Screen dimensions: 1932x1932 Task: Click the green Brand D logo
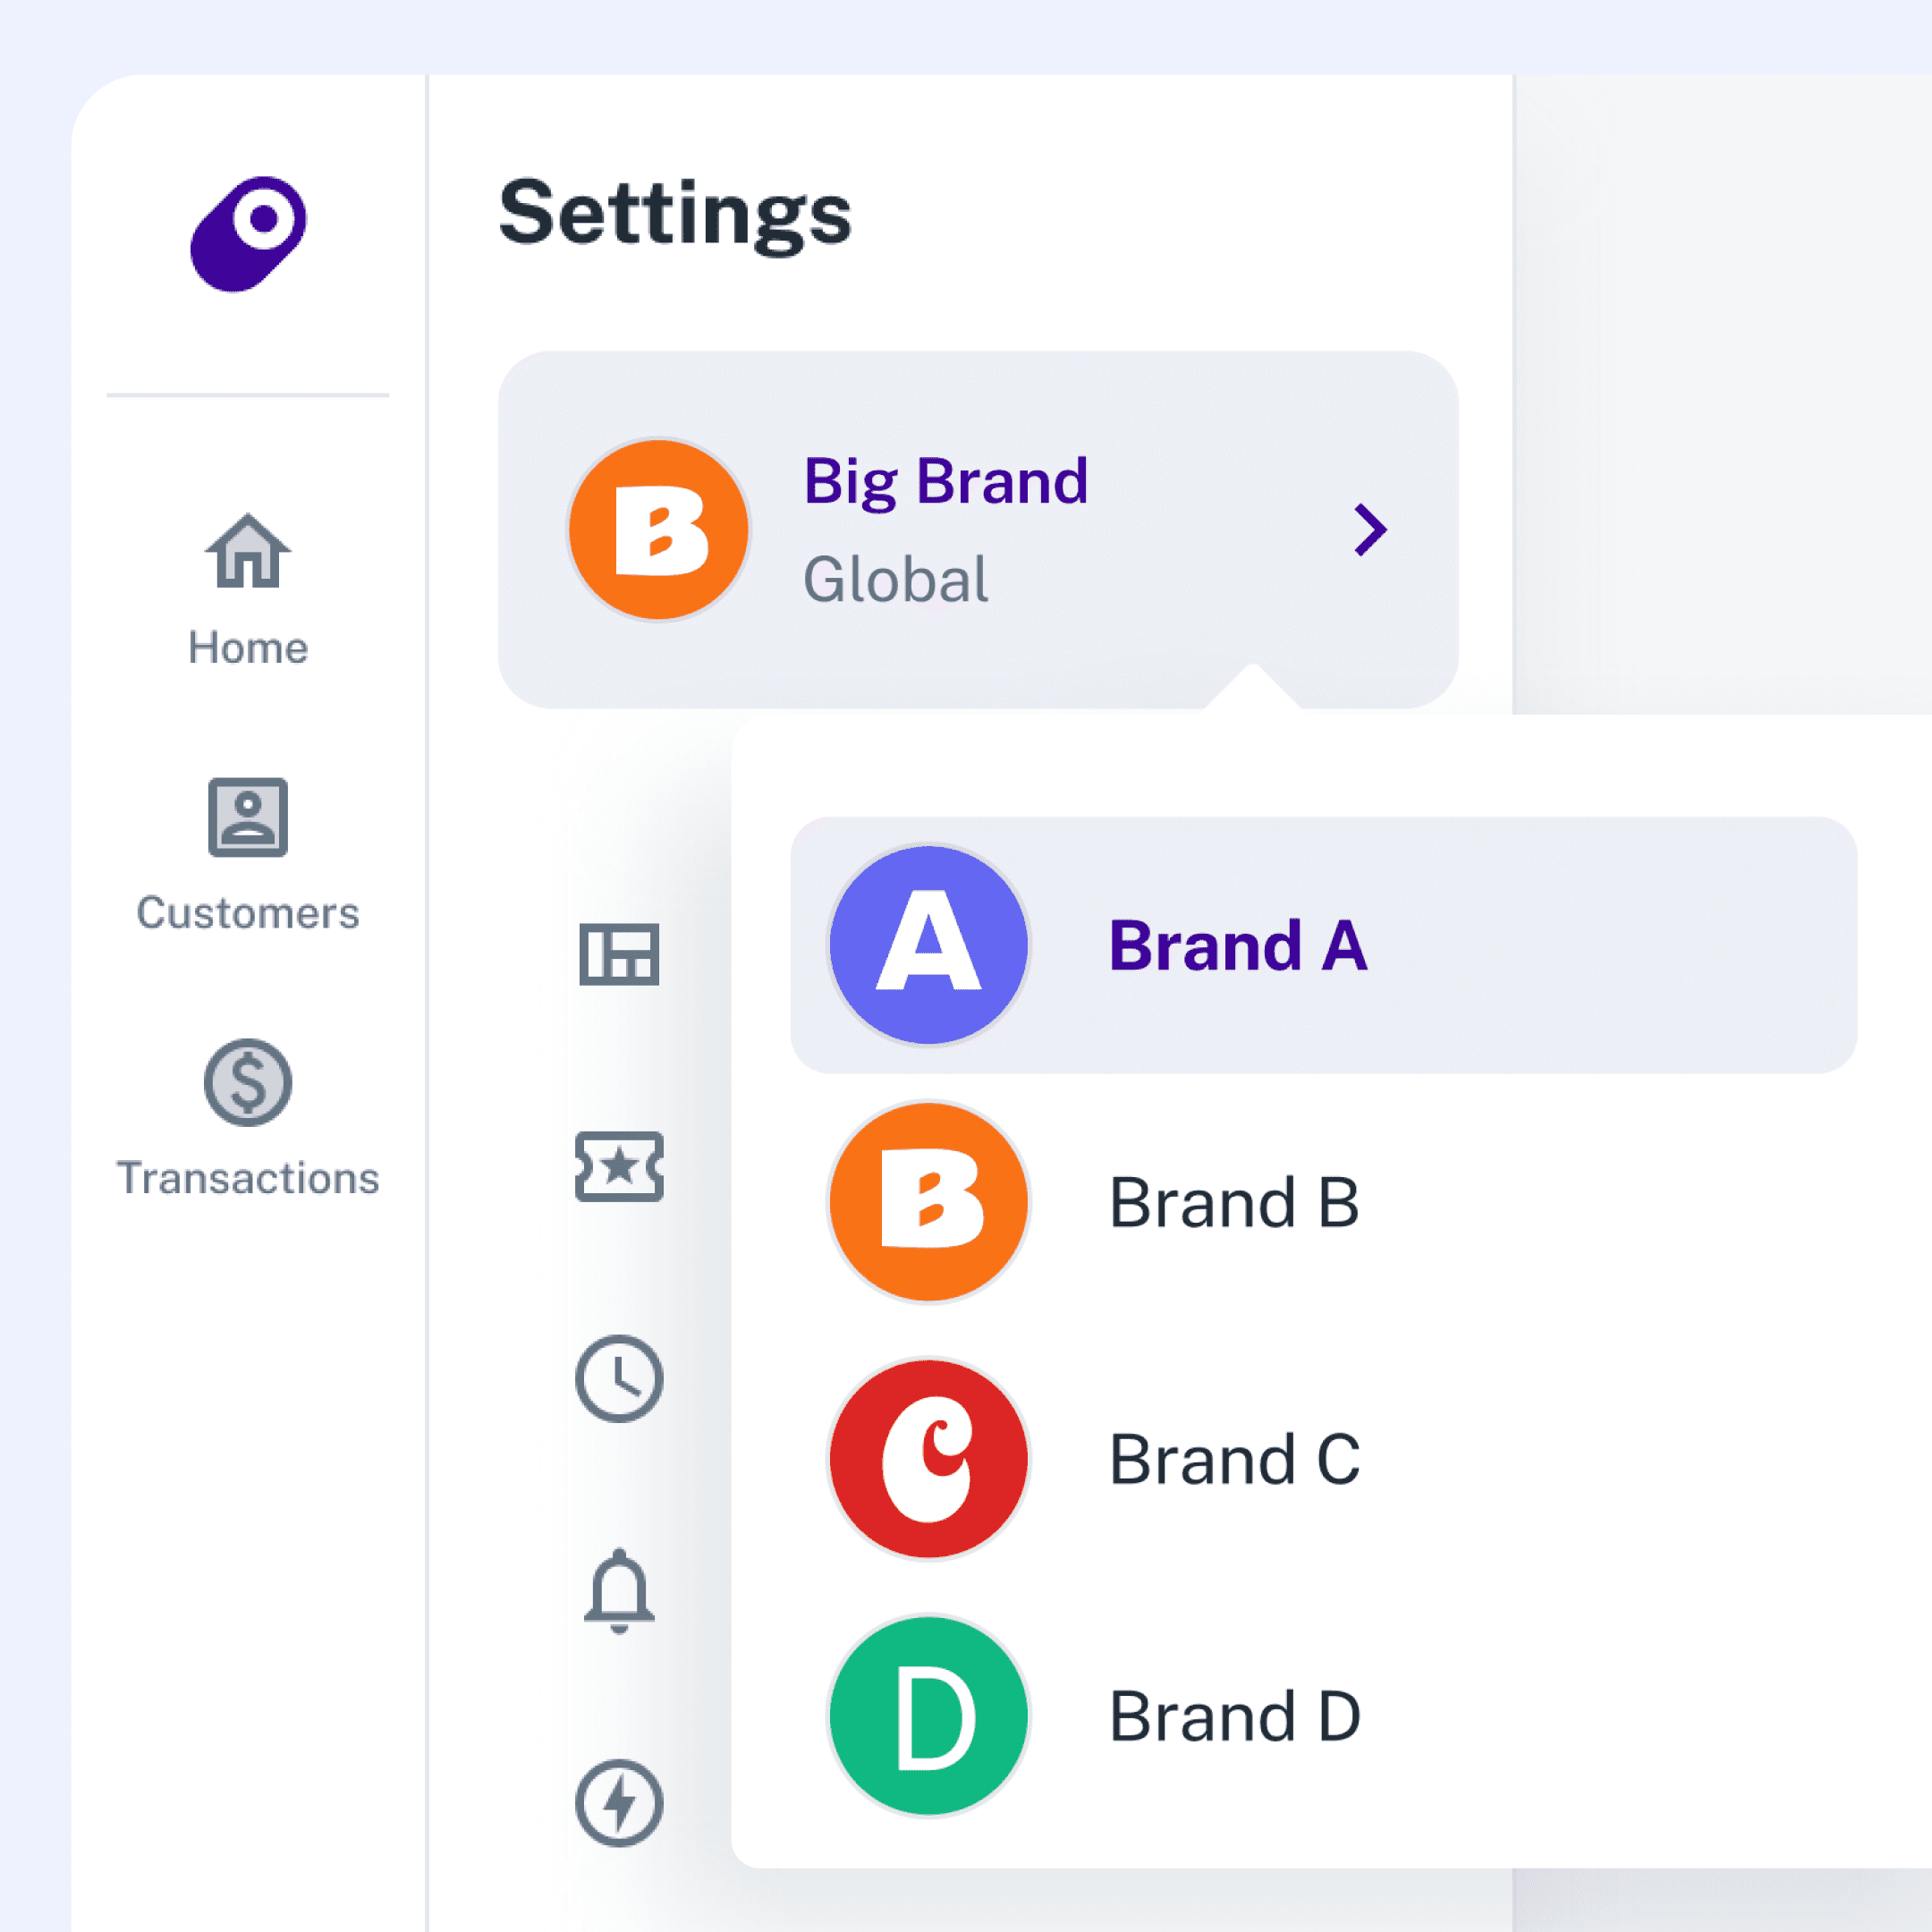(x=929, y=1716)
